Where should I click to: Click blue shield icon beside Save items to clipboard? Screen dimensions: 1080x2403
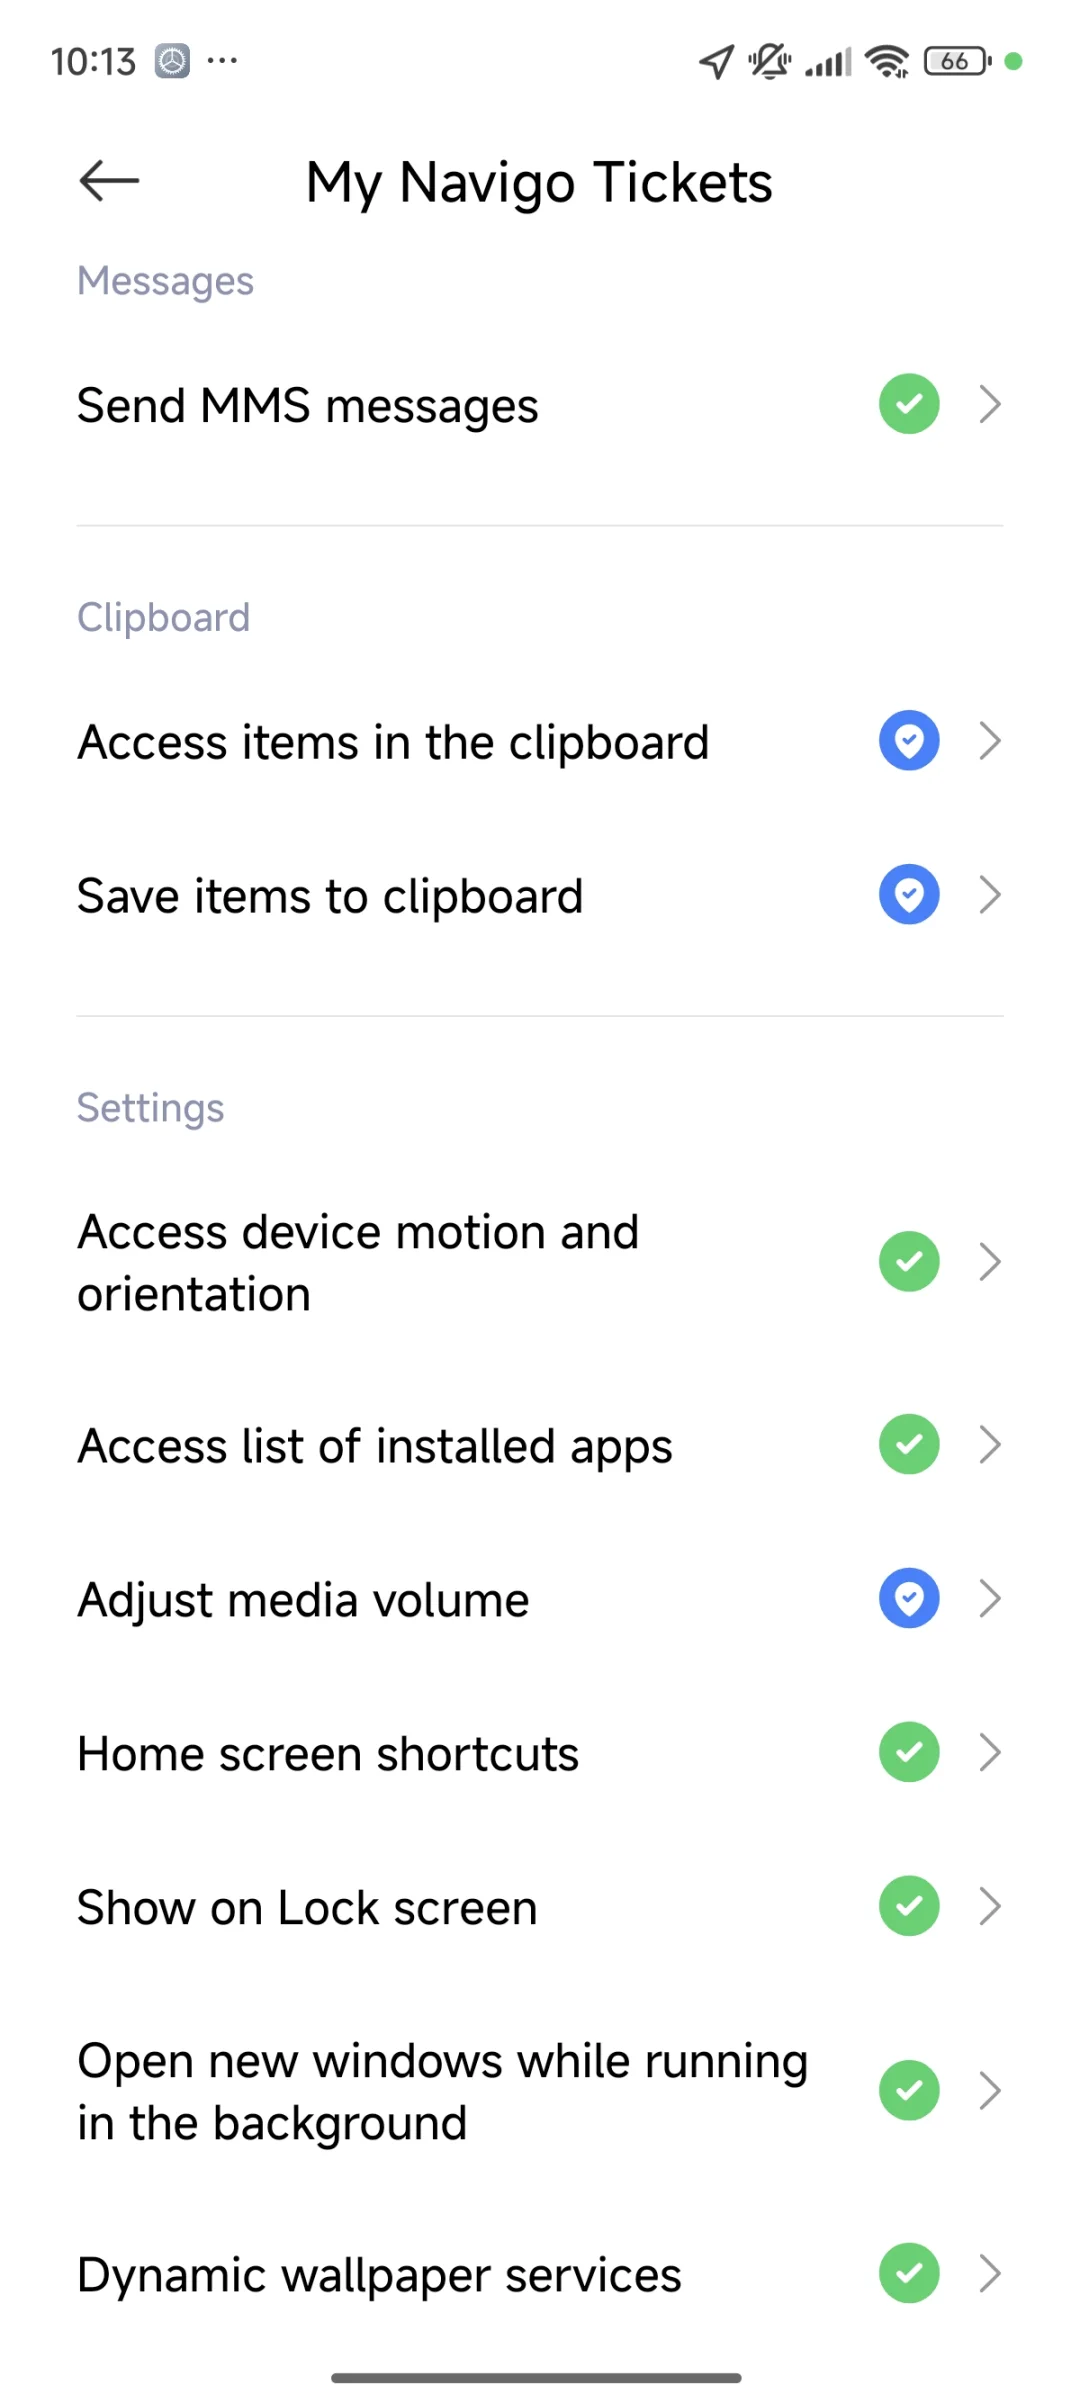[x=909, y=894]
